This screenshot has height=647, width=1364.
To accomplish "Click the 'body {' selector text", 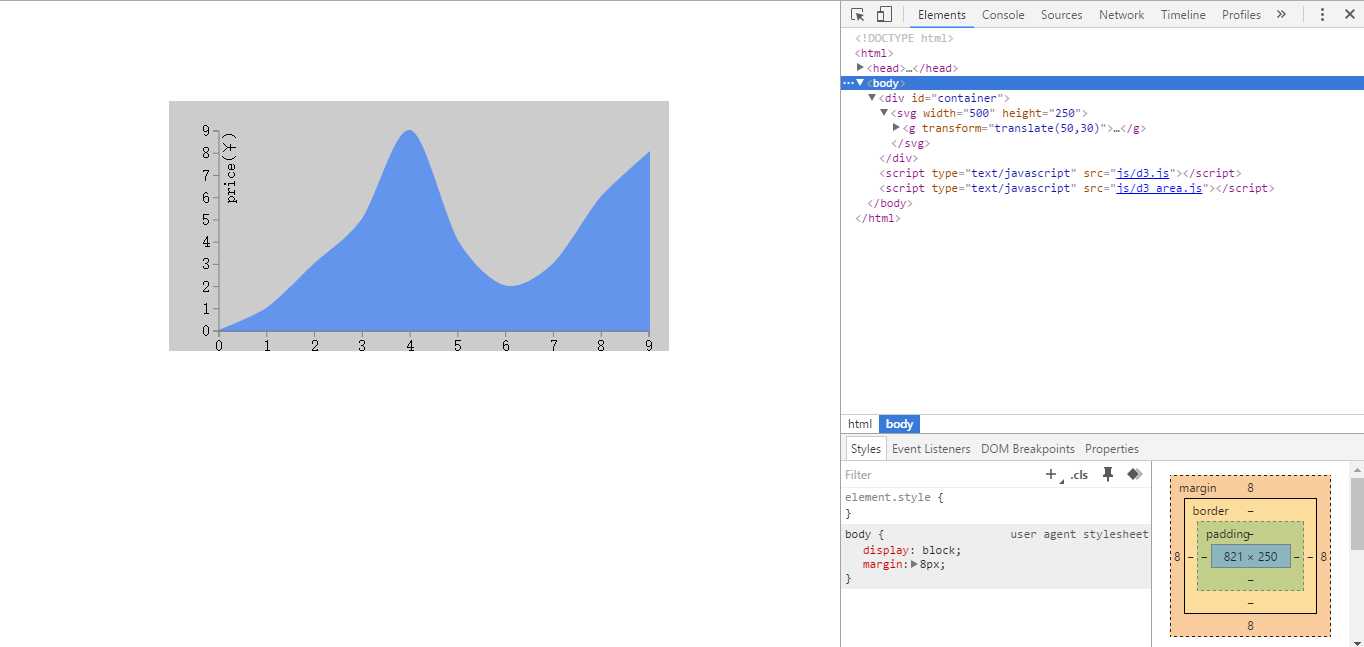I will point(864,534).
